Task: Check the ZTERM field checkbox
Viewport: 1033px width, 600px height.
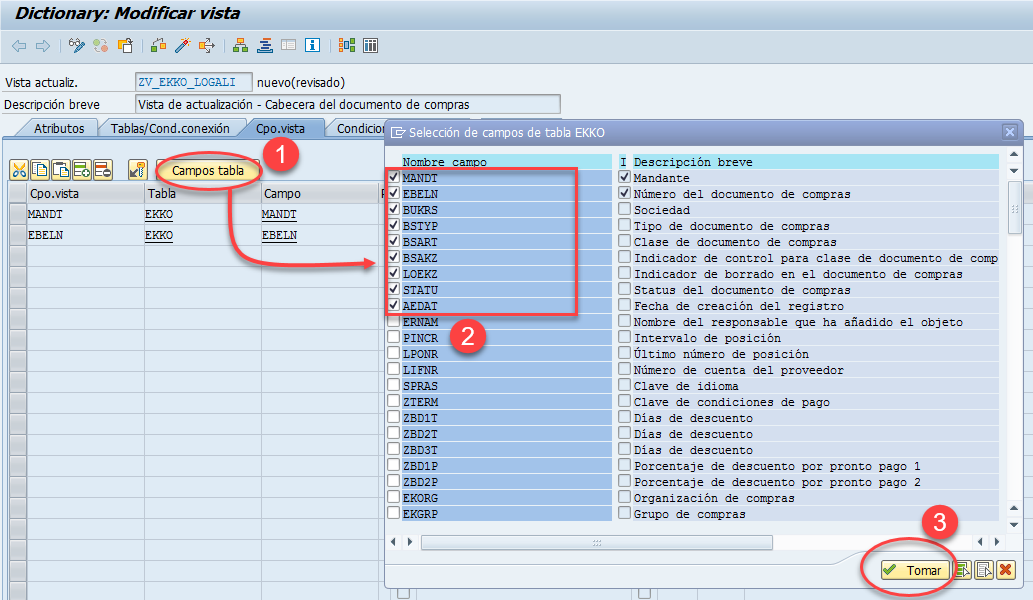Action: (x=394, y=401)
